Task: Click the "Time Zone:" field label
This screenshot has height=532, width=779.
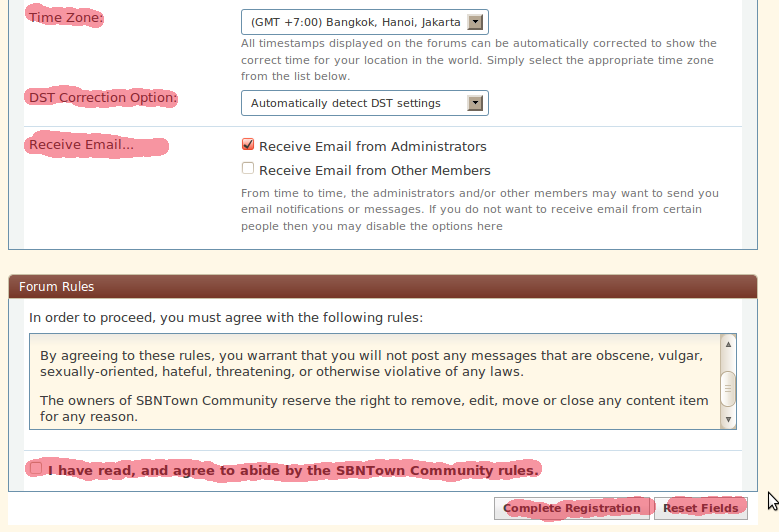Action: click(66, 18)
